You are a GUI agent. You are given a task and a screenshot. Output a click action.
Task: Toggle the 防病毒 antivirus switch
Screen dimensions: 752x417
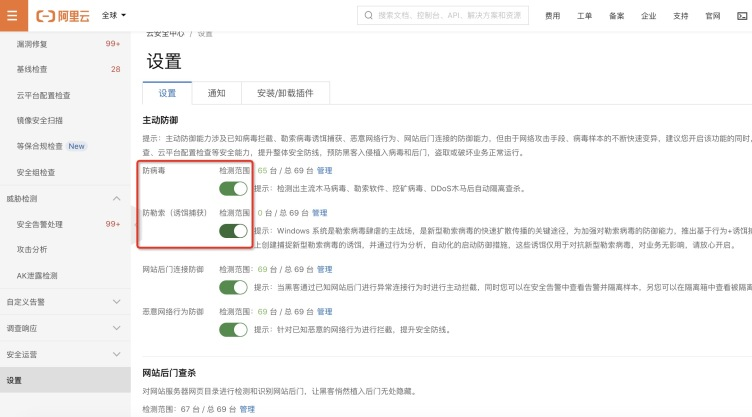pyautogui.click(x=233, y=188)
